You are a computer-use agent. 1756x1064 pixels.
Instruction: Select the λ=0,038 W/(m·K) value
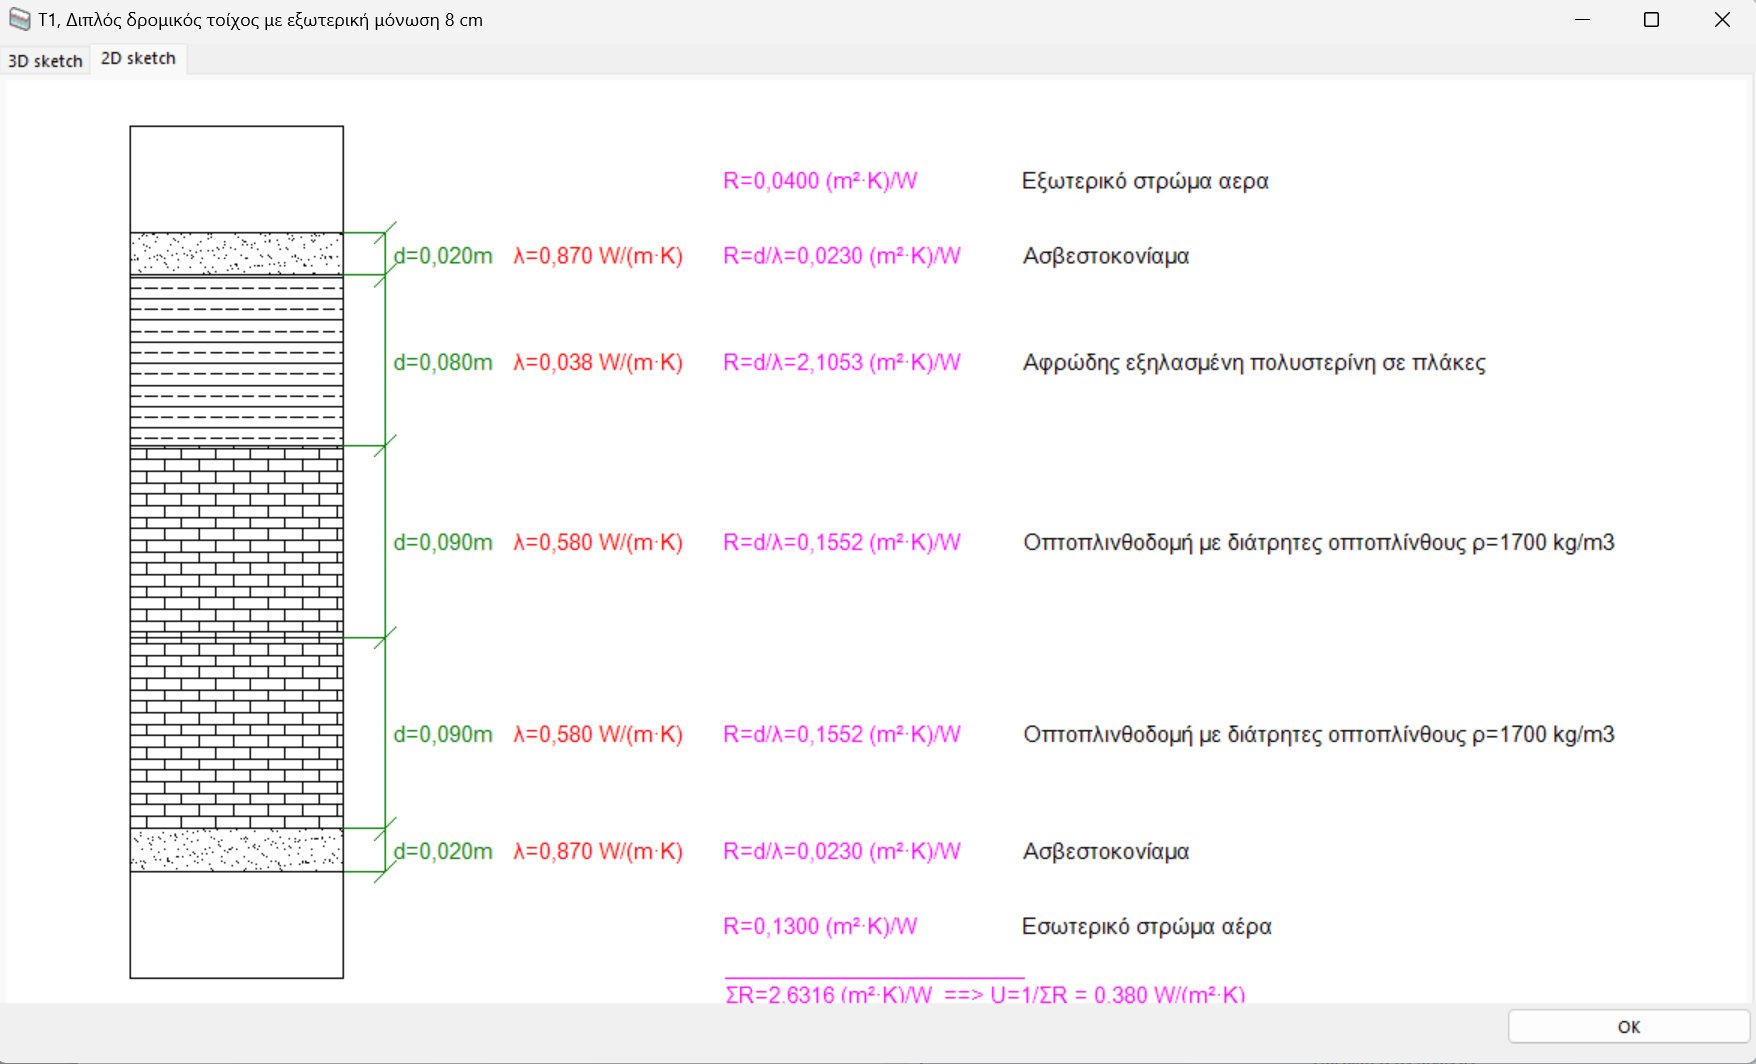point(599,363)
